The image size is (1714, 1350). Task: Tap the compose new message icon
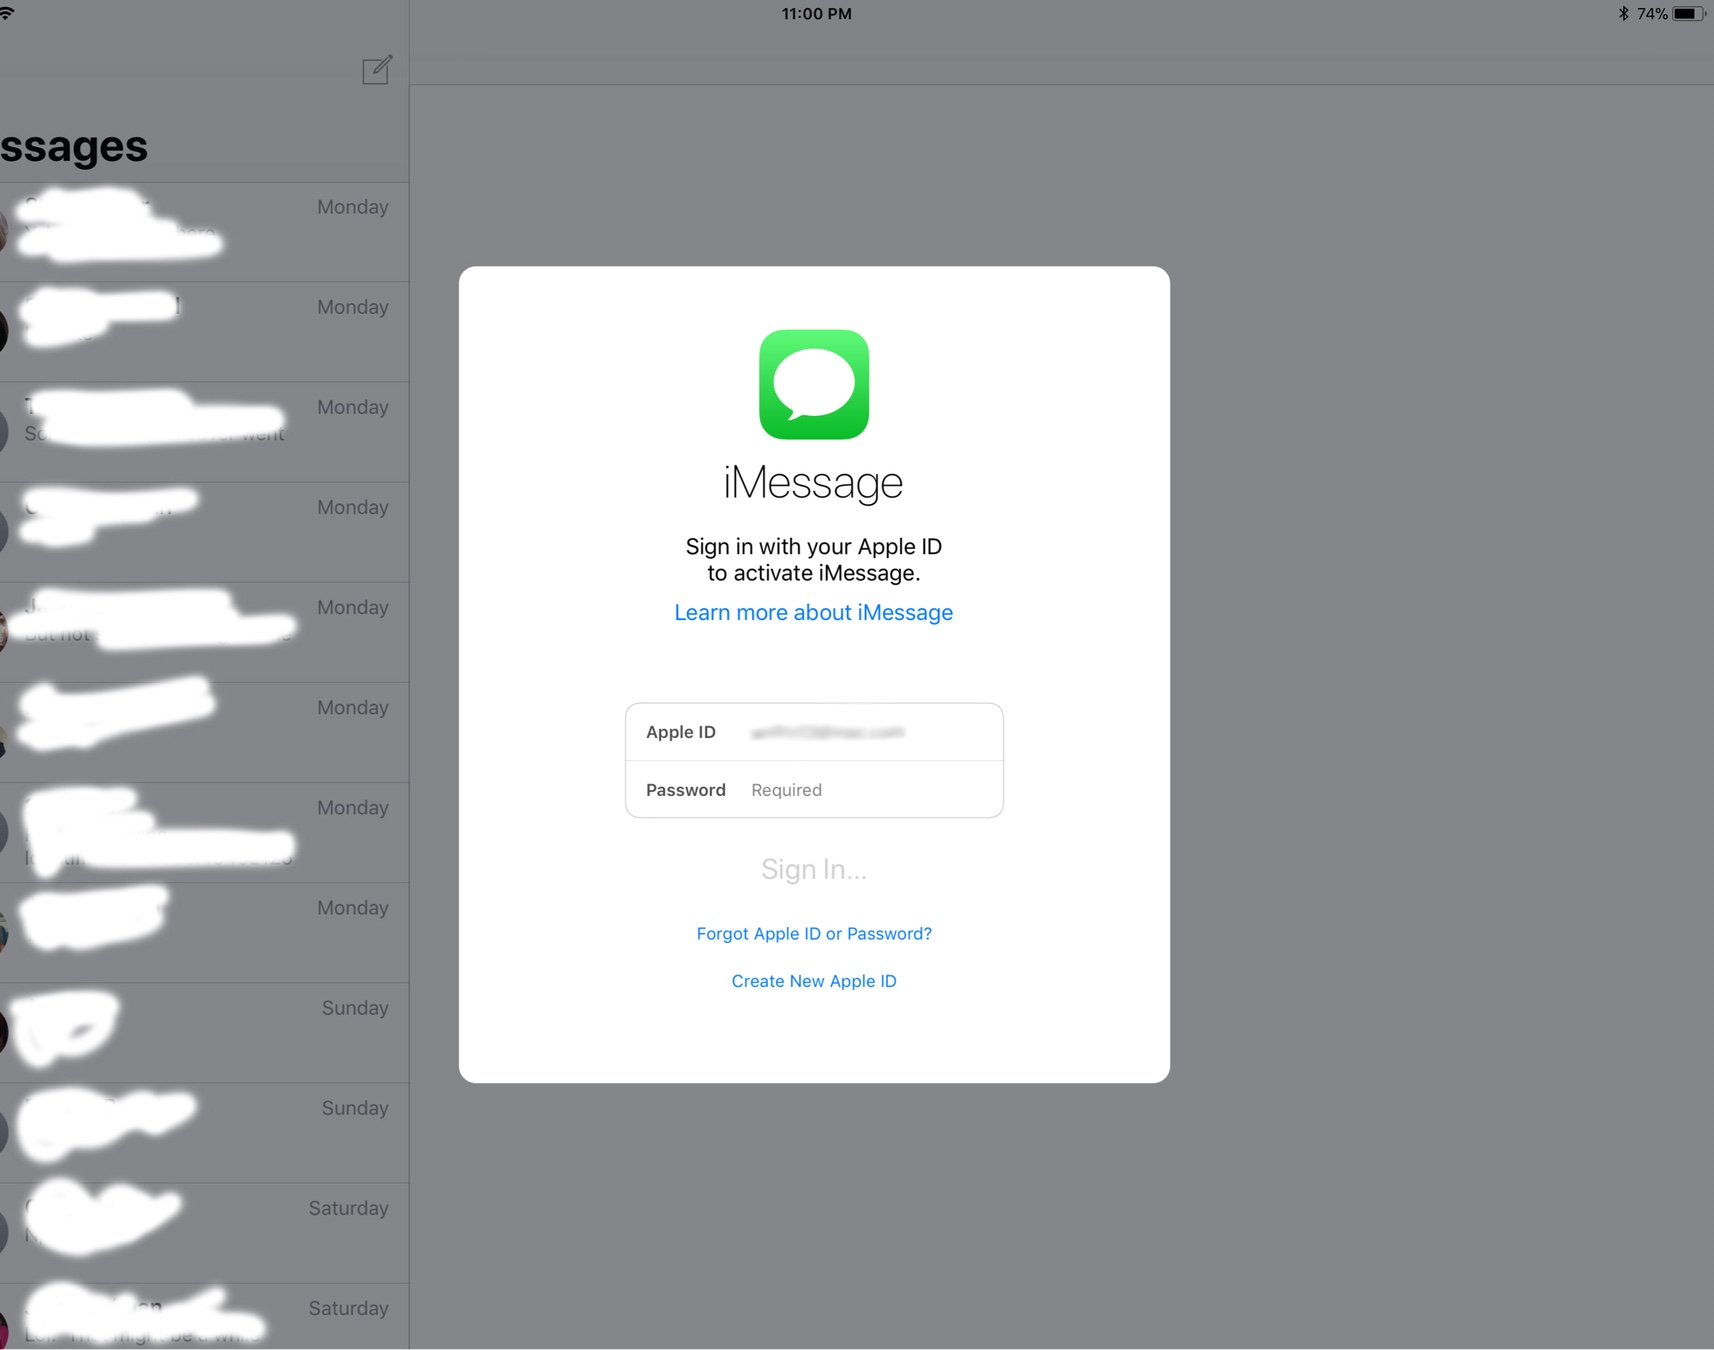pyautogui.click(x=377, y=70)
